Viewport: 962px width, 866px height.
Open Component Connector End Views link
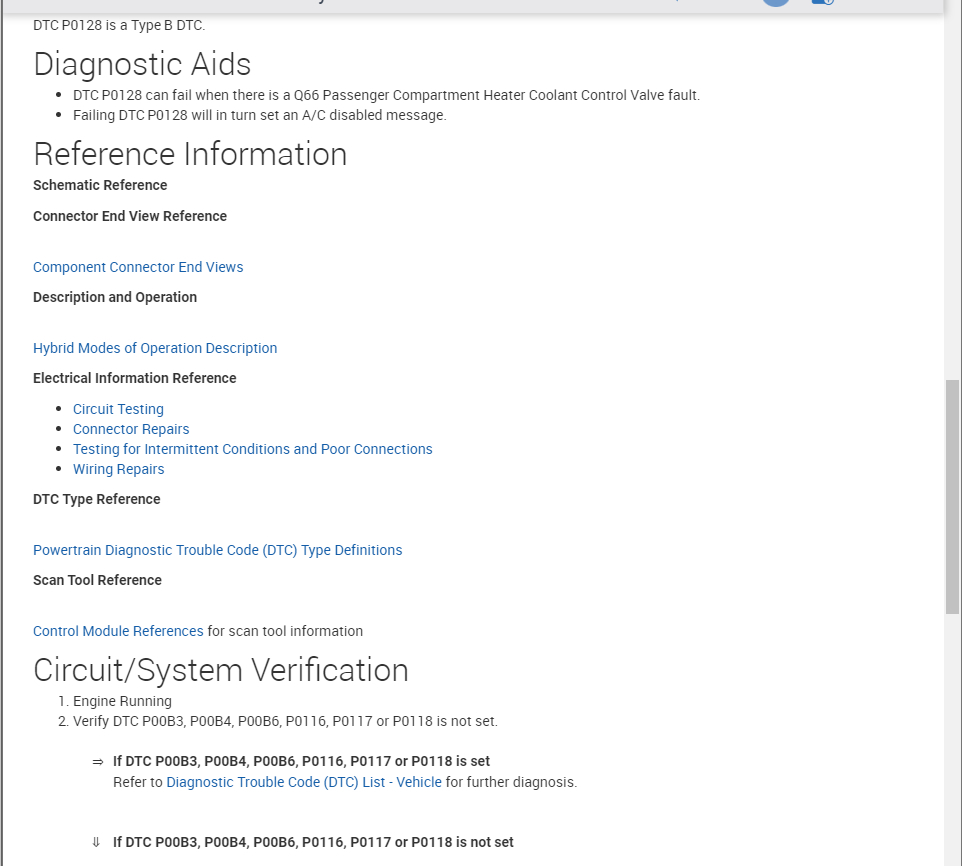[x=138, y=267]
